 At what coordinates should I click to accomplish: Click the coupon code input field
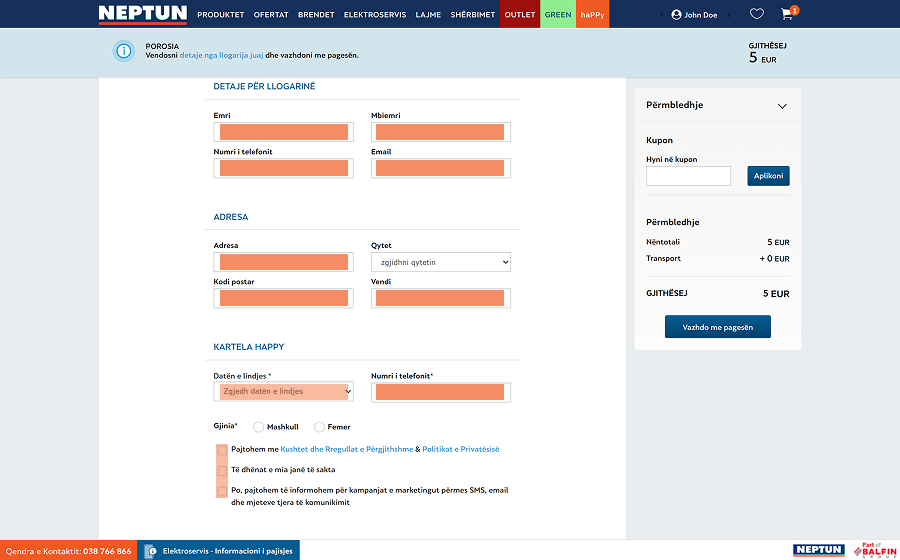[x=688, y=176]
